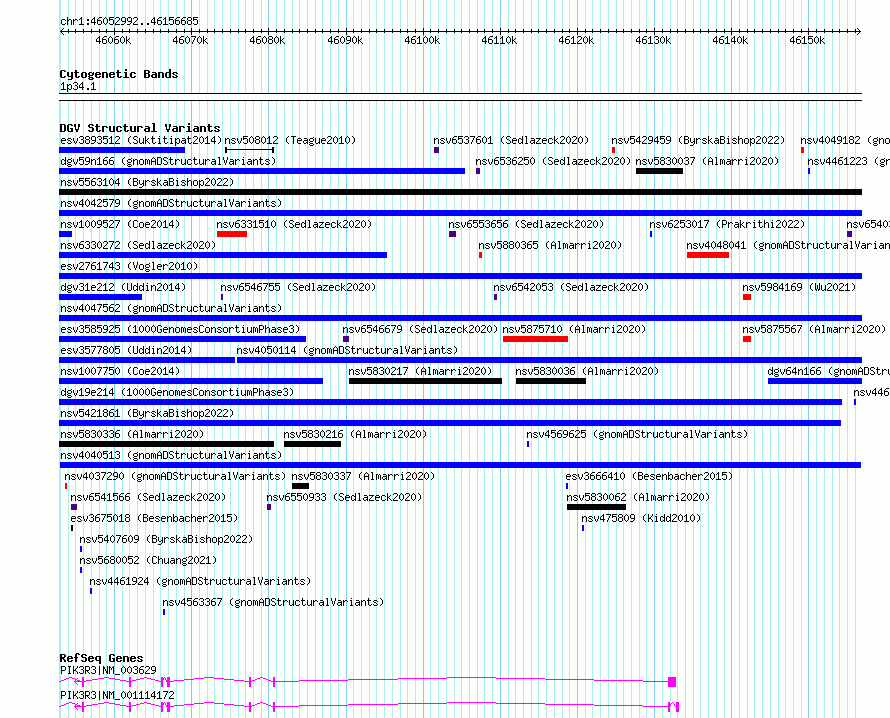This screenshot has height=718, width=890.
Task: Open nsv6537601 (Sedlazeck2020) variant
Action: 511,140
